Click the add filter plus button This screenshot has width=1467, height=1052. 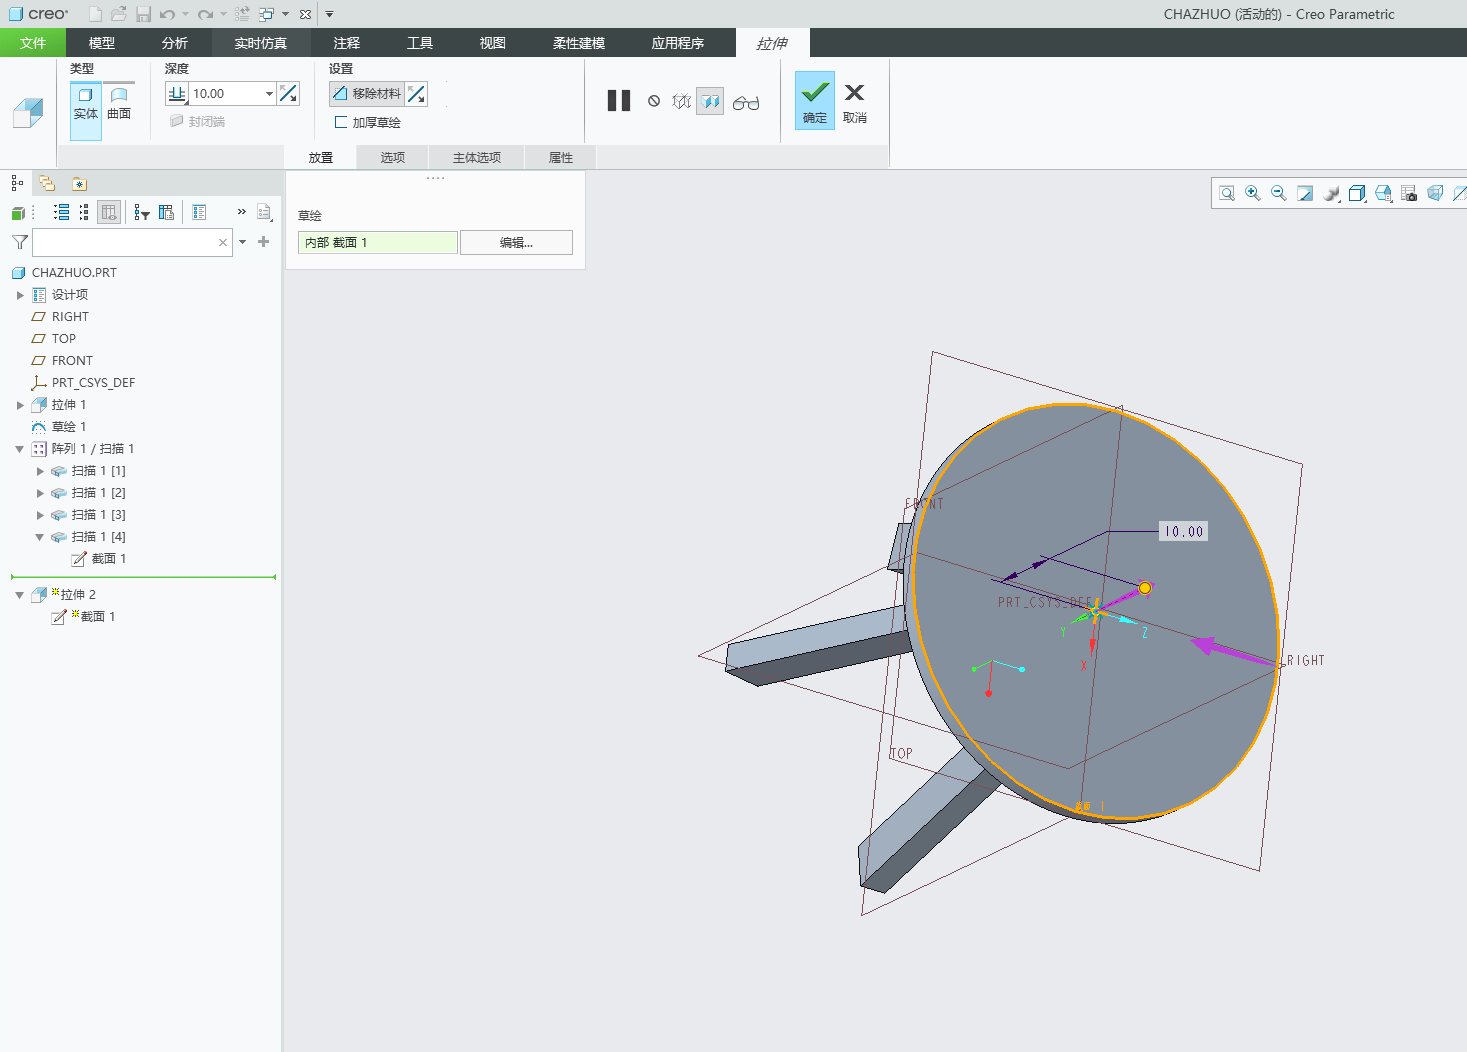click(264, 242)
